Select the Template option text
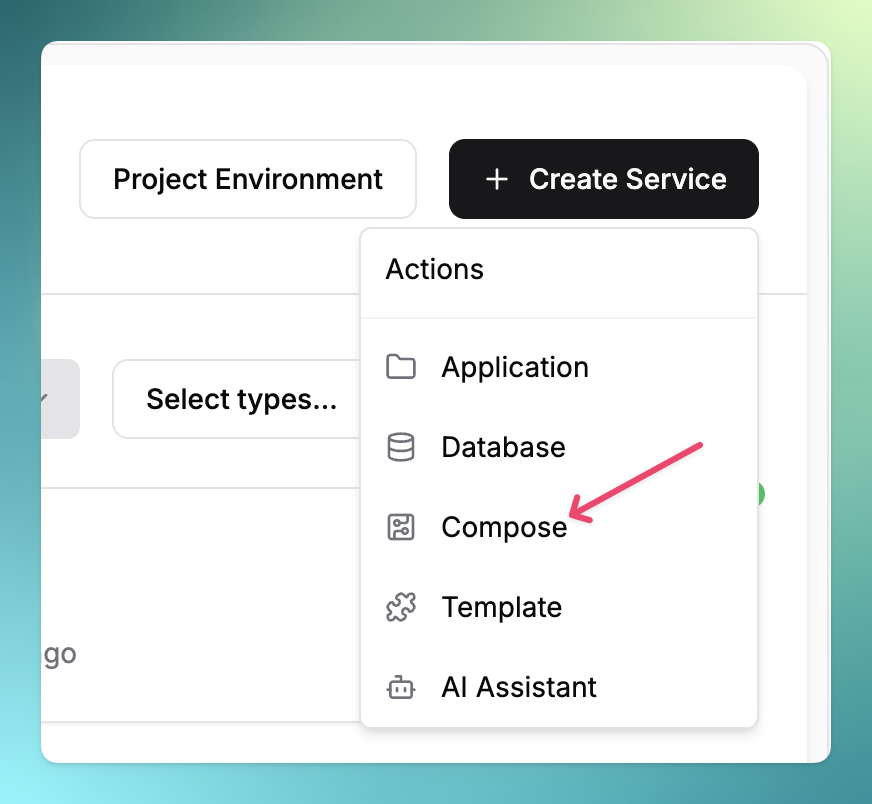The width and height of the screenshot is (872, 804). [x=502, y=607]
